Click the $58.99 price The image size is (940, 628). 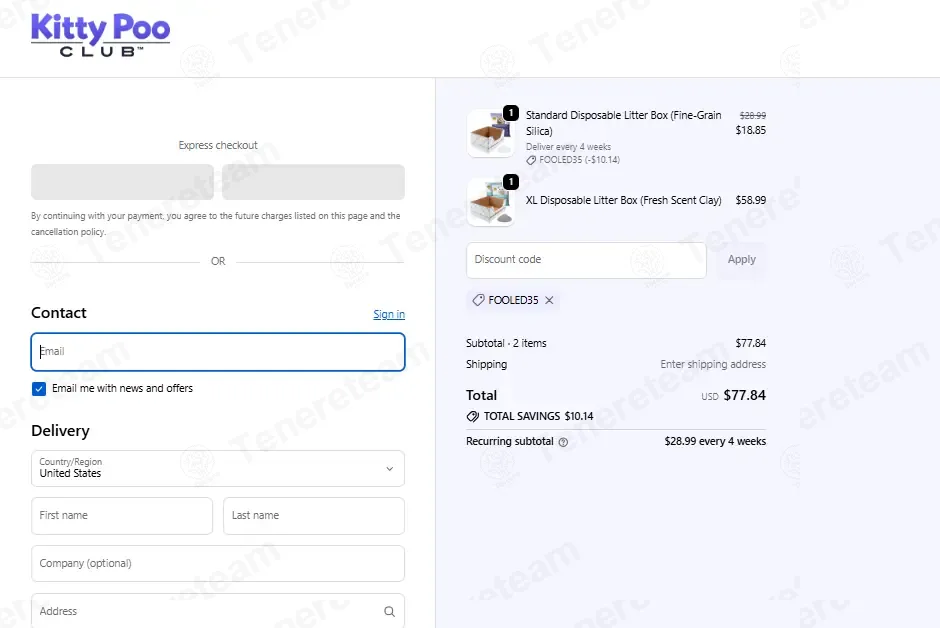751,200
